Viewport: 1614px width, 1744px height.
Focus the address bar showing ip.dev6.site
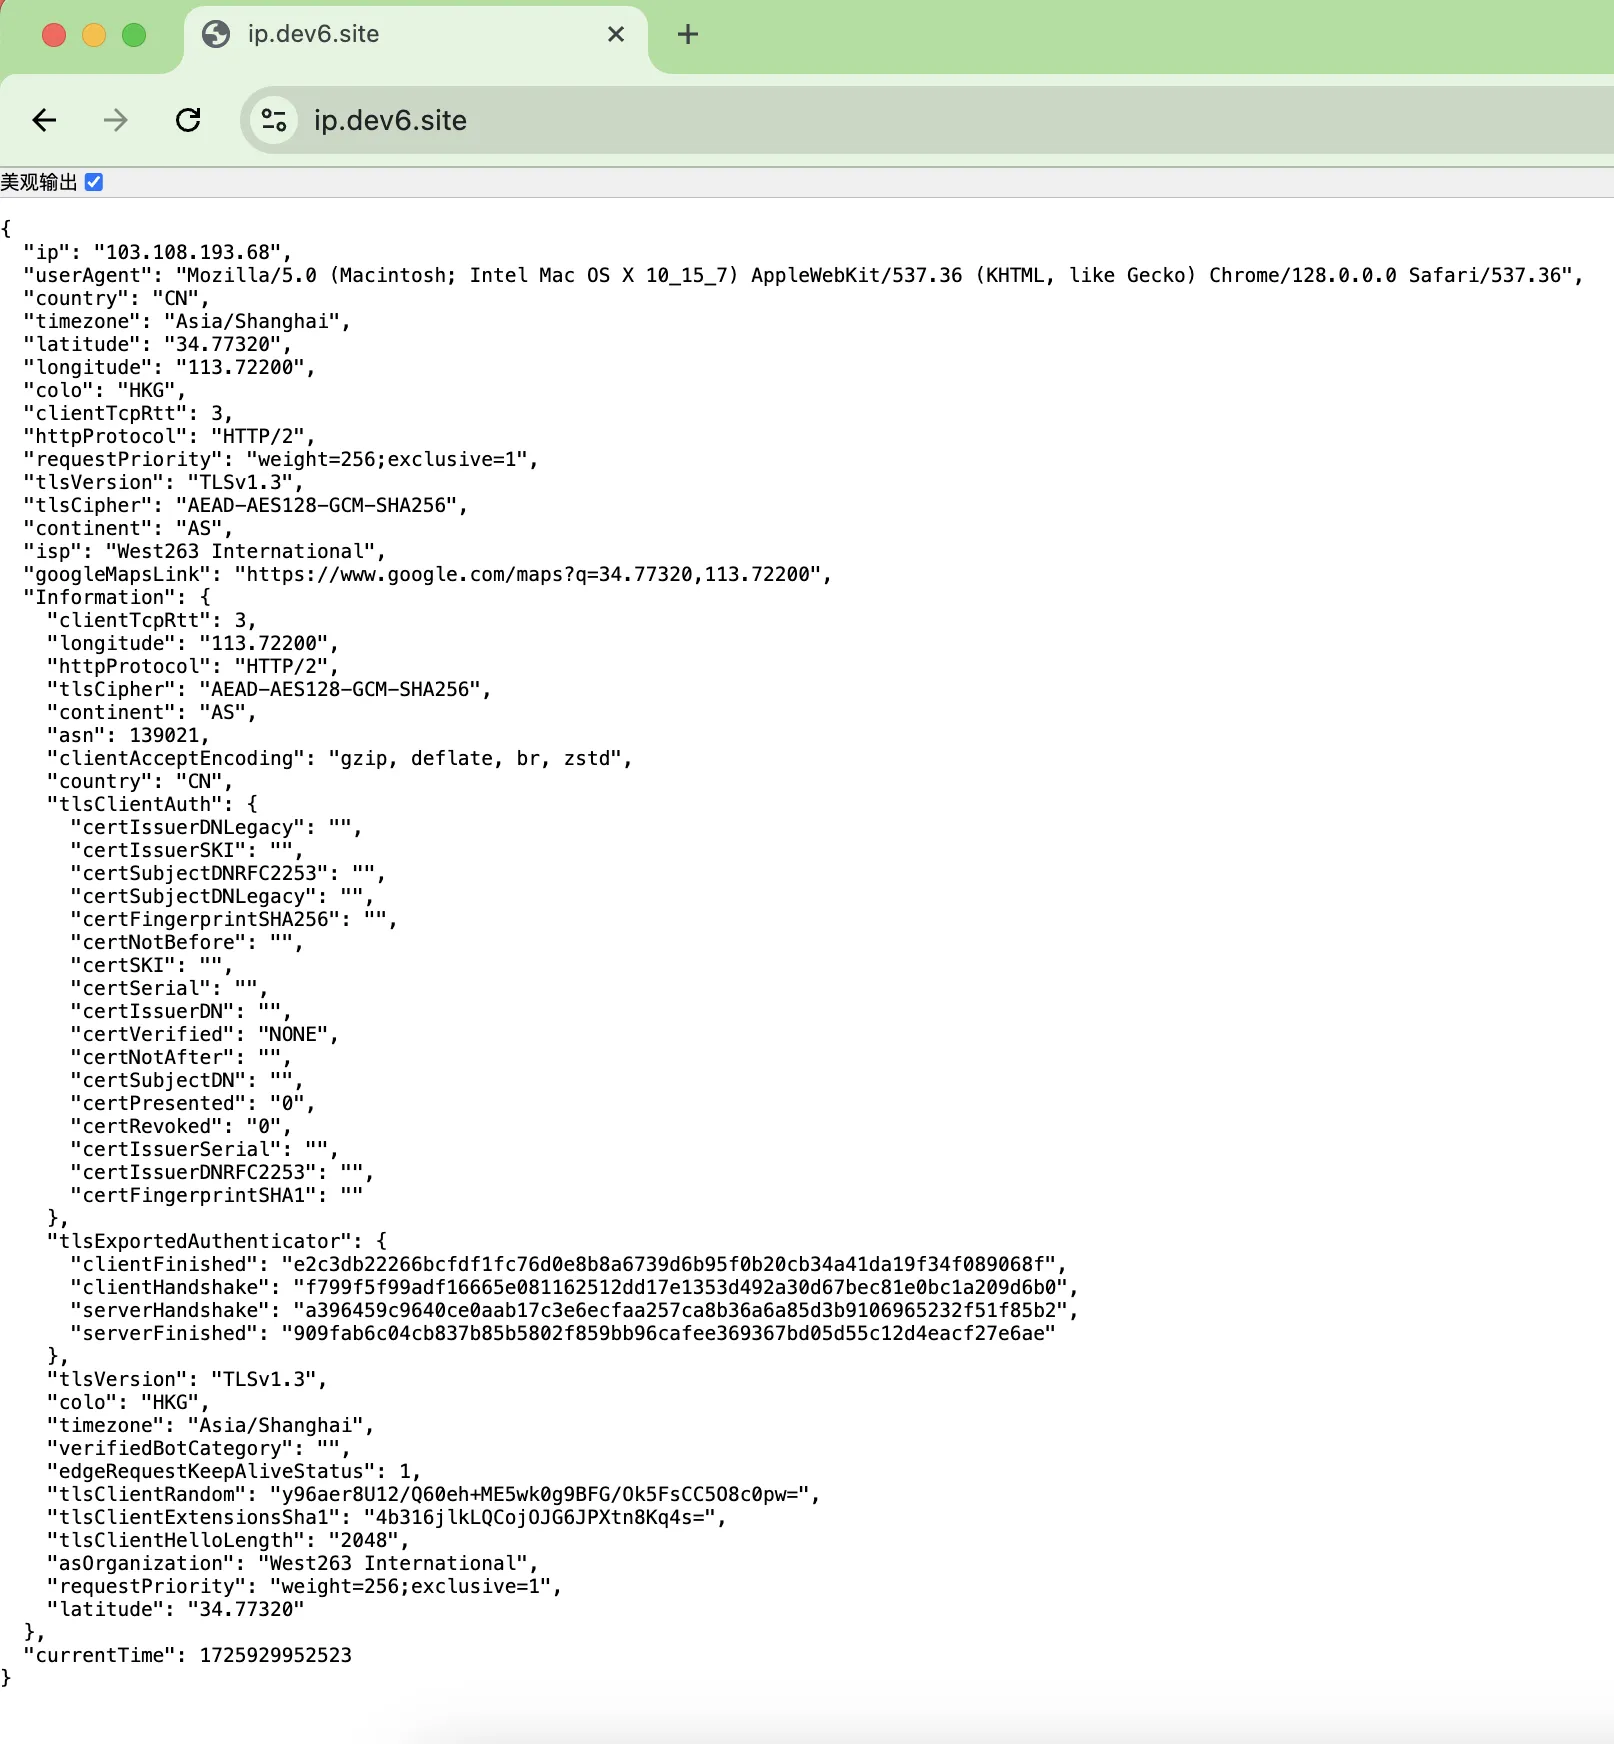coord(800,121)
